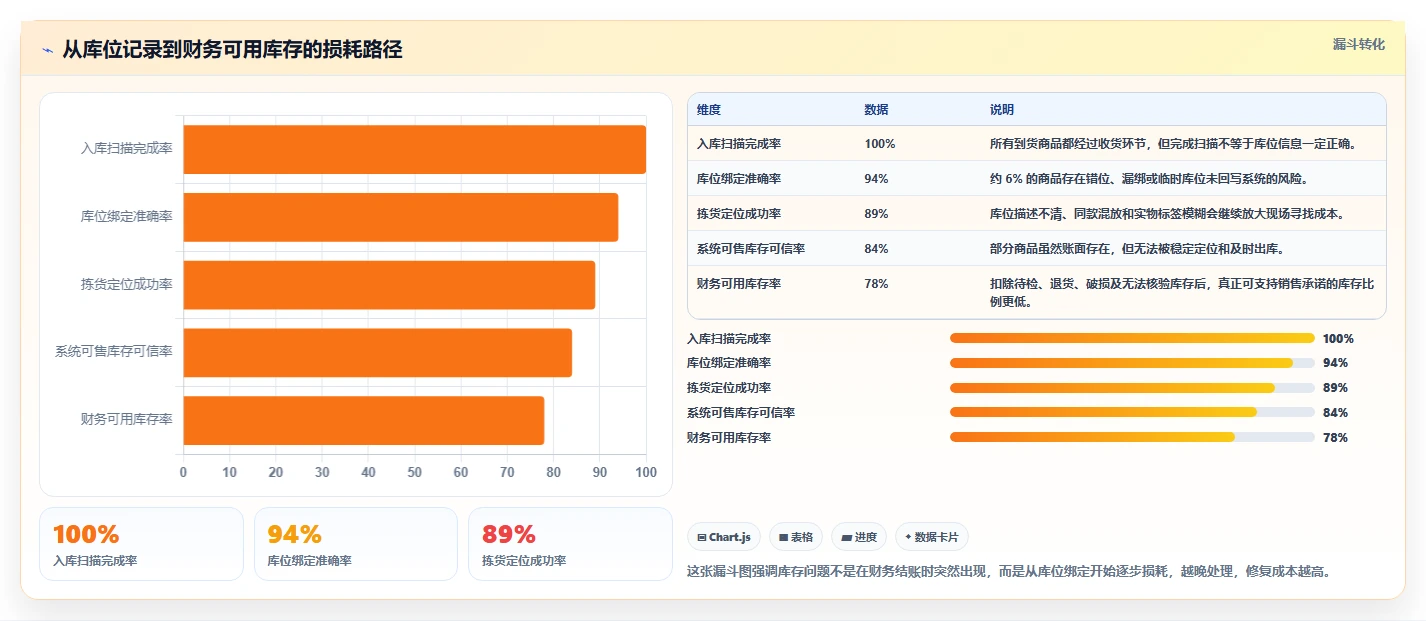
Task: Click the footer note starting 这张漏斗图强调库存问题
Action: click(x=1008, y=572)
